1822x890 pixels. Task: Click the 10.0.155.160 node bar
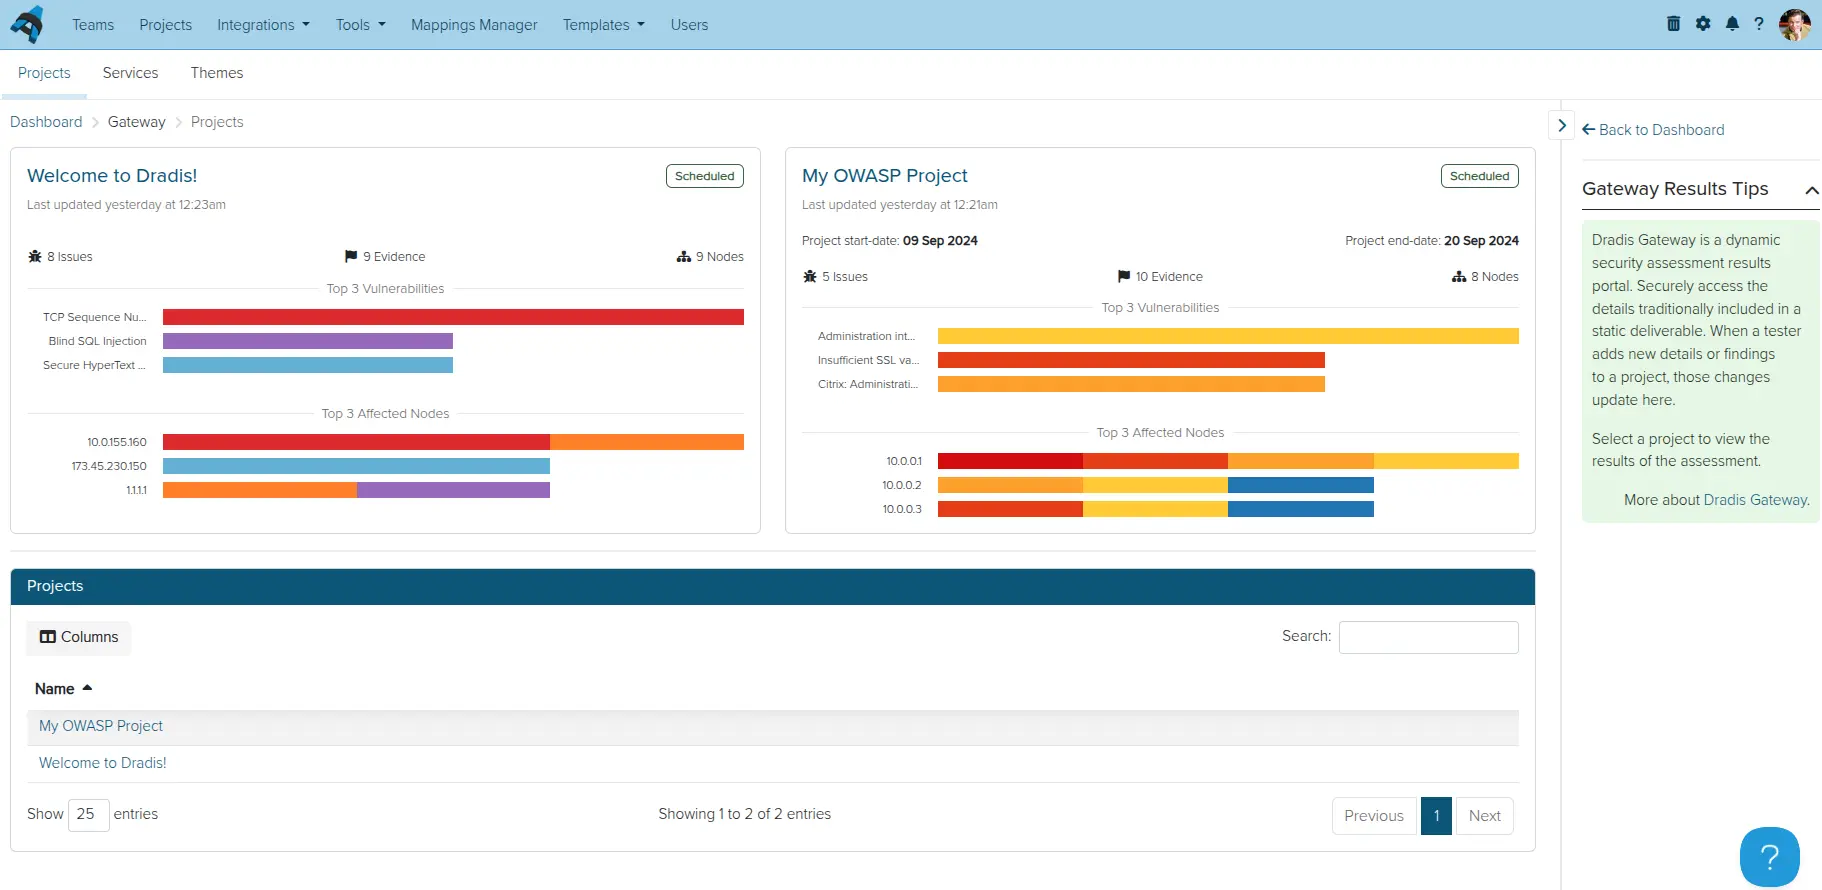(453, 442)
